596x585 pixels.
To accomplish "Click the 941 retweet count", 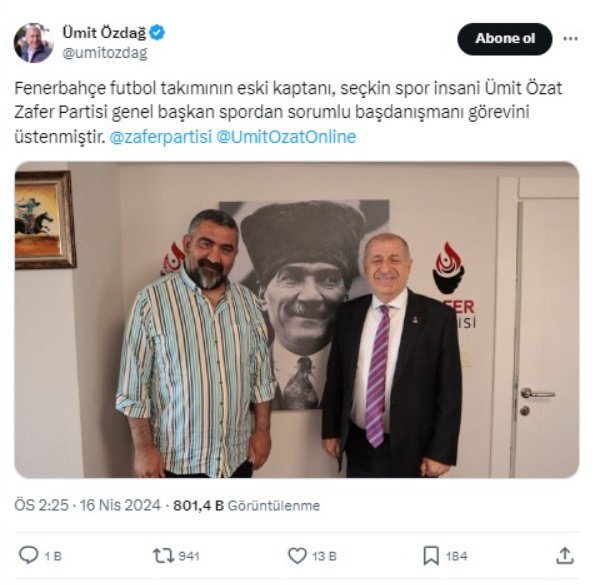I will click(x=189, y=556).
